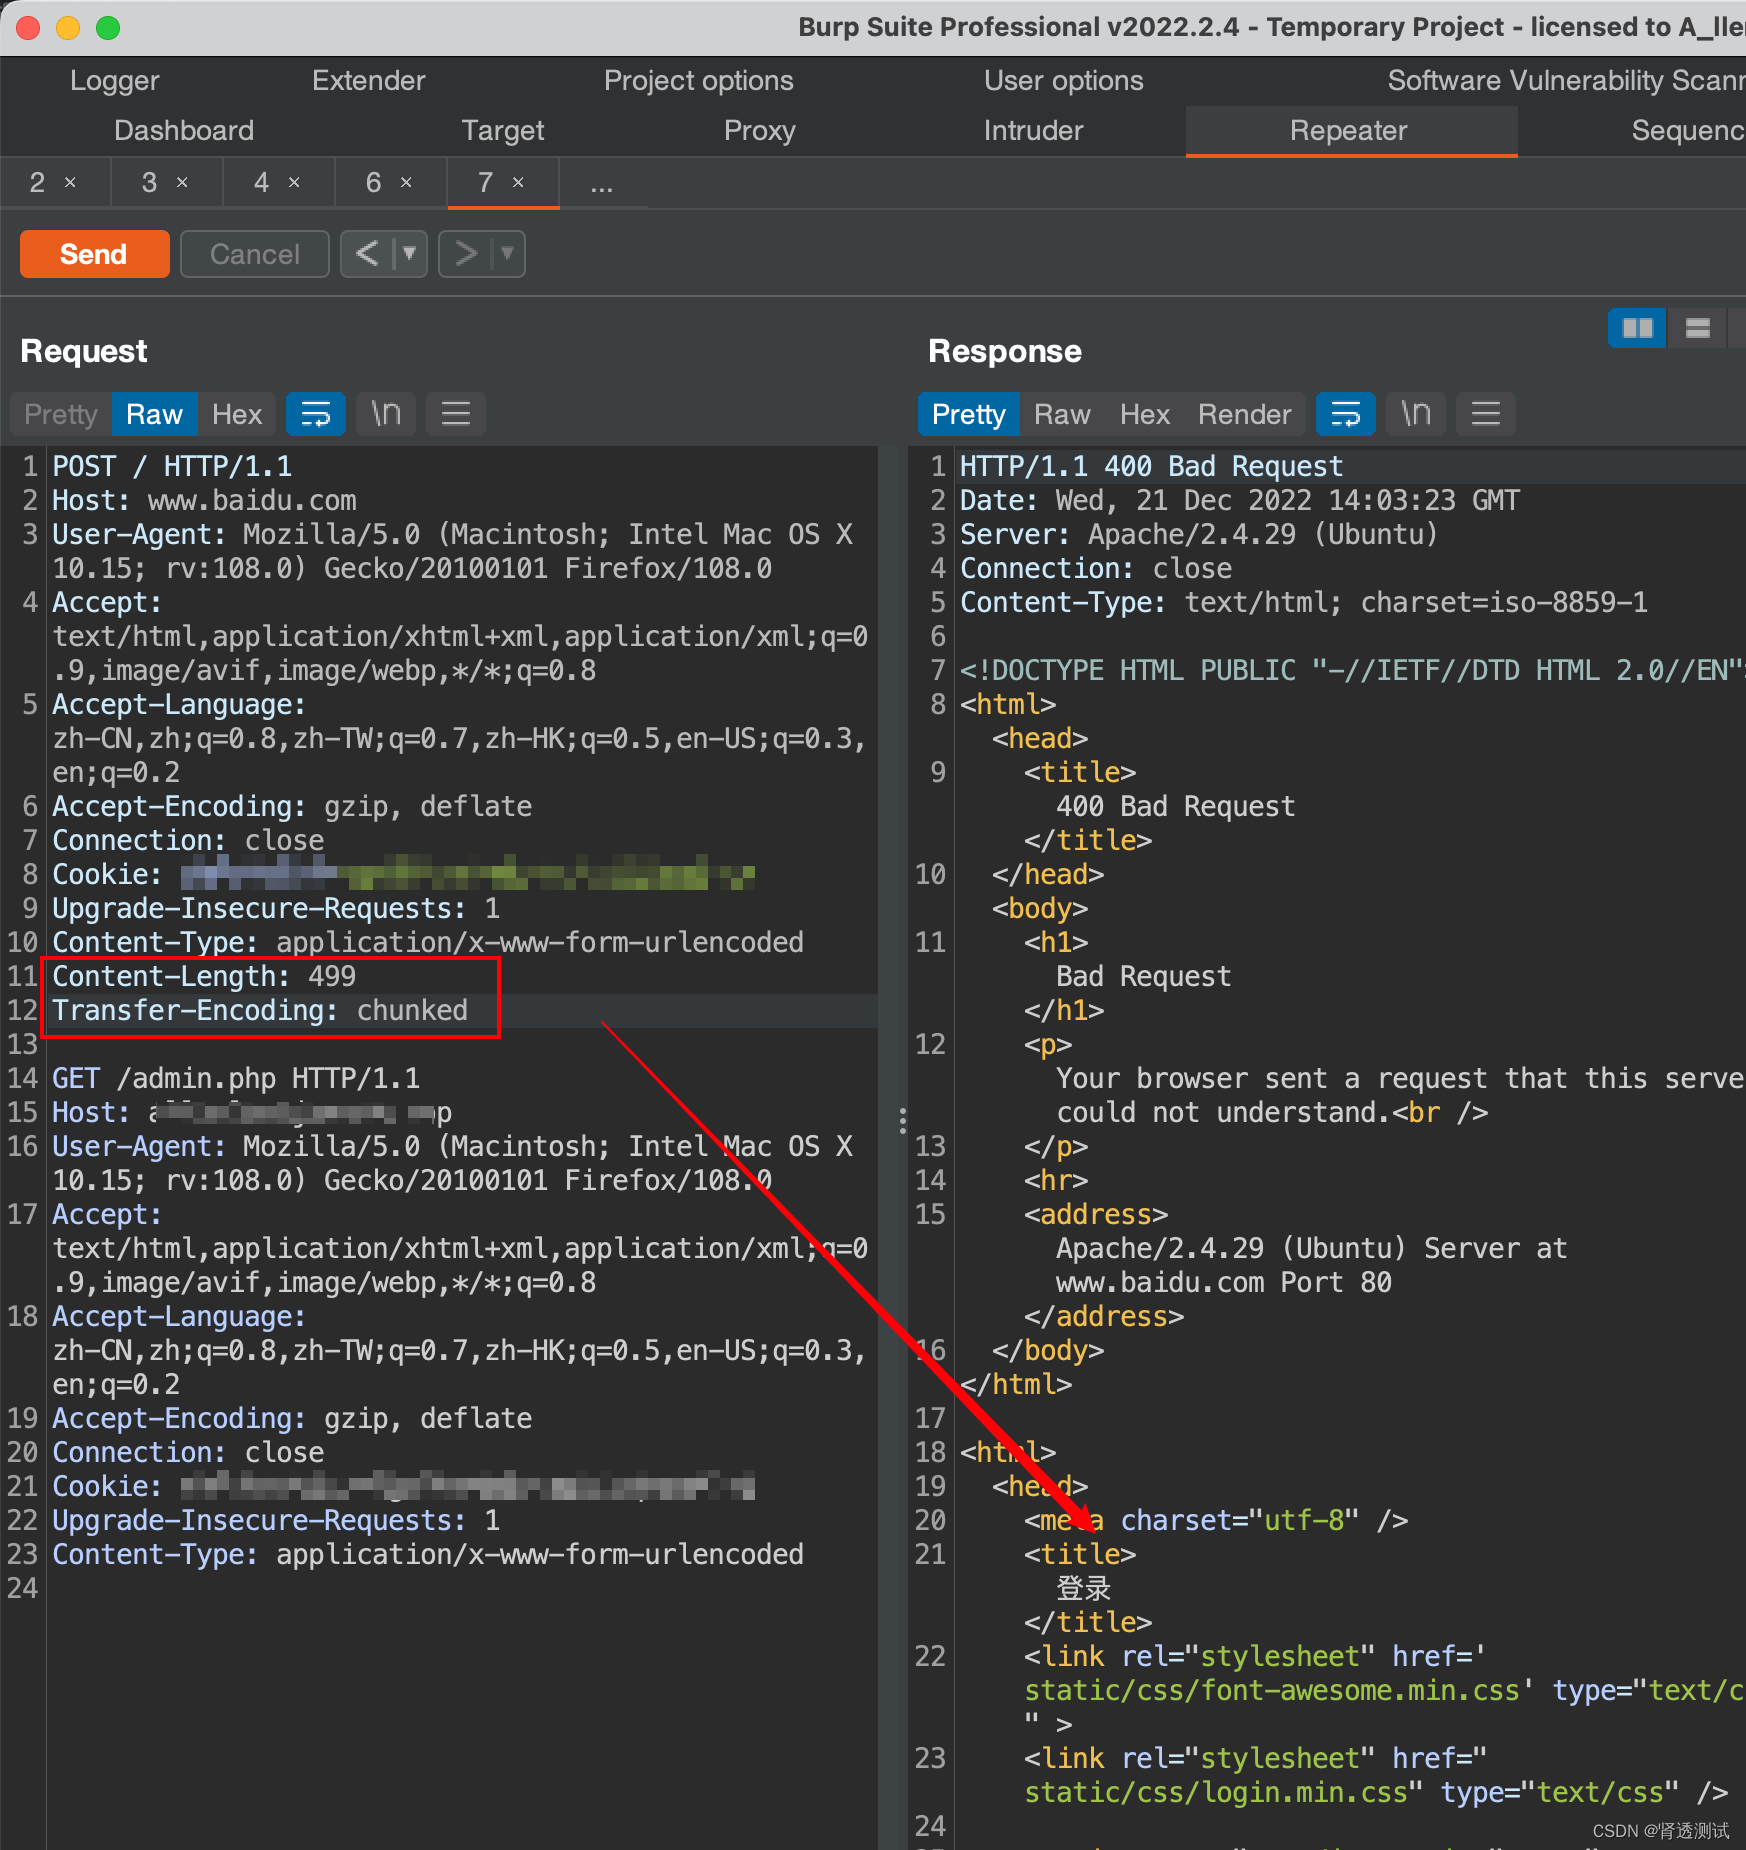Select Pretty view in Request panel
Screen dimensions: 1746x1850
pyautogui.click(x=61, y=414)
